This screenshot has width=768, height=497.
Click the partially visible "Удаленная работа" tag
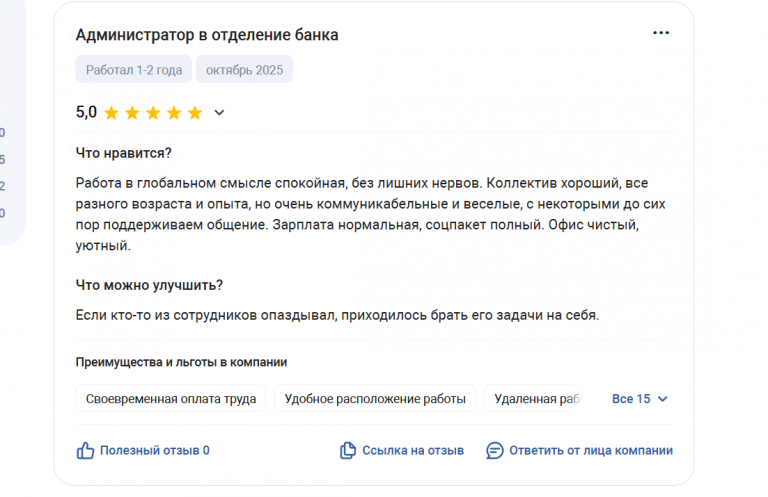[536, 399]
